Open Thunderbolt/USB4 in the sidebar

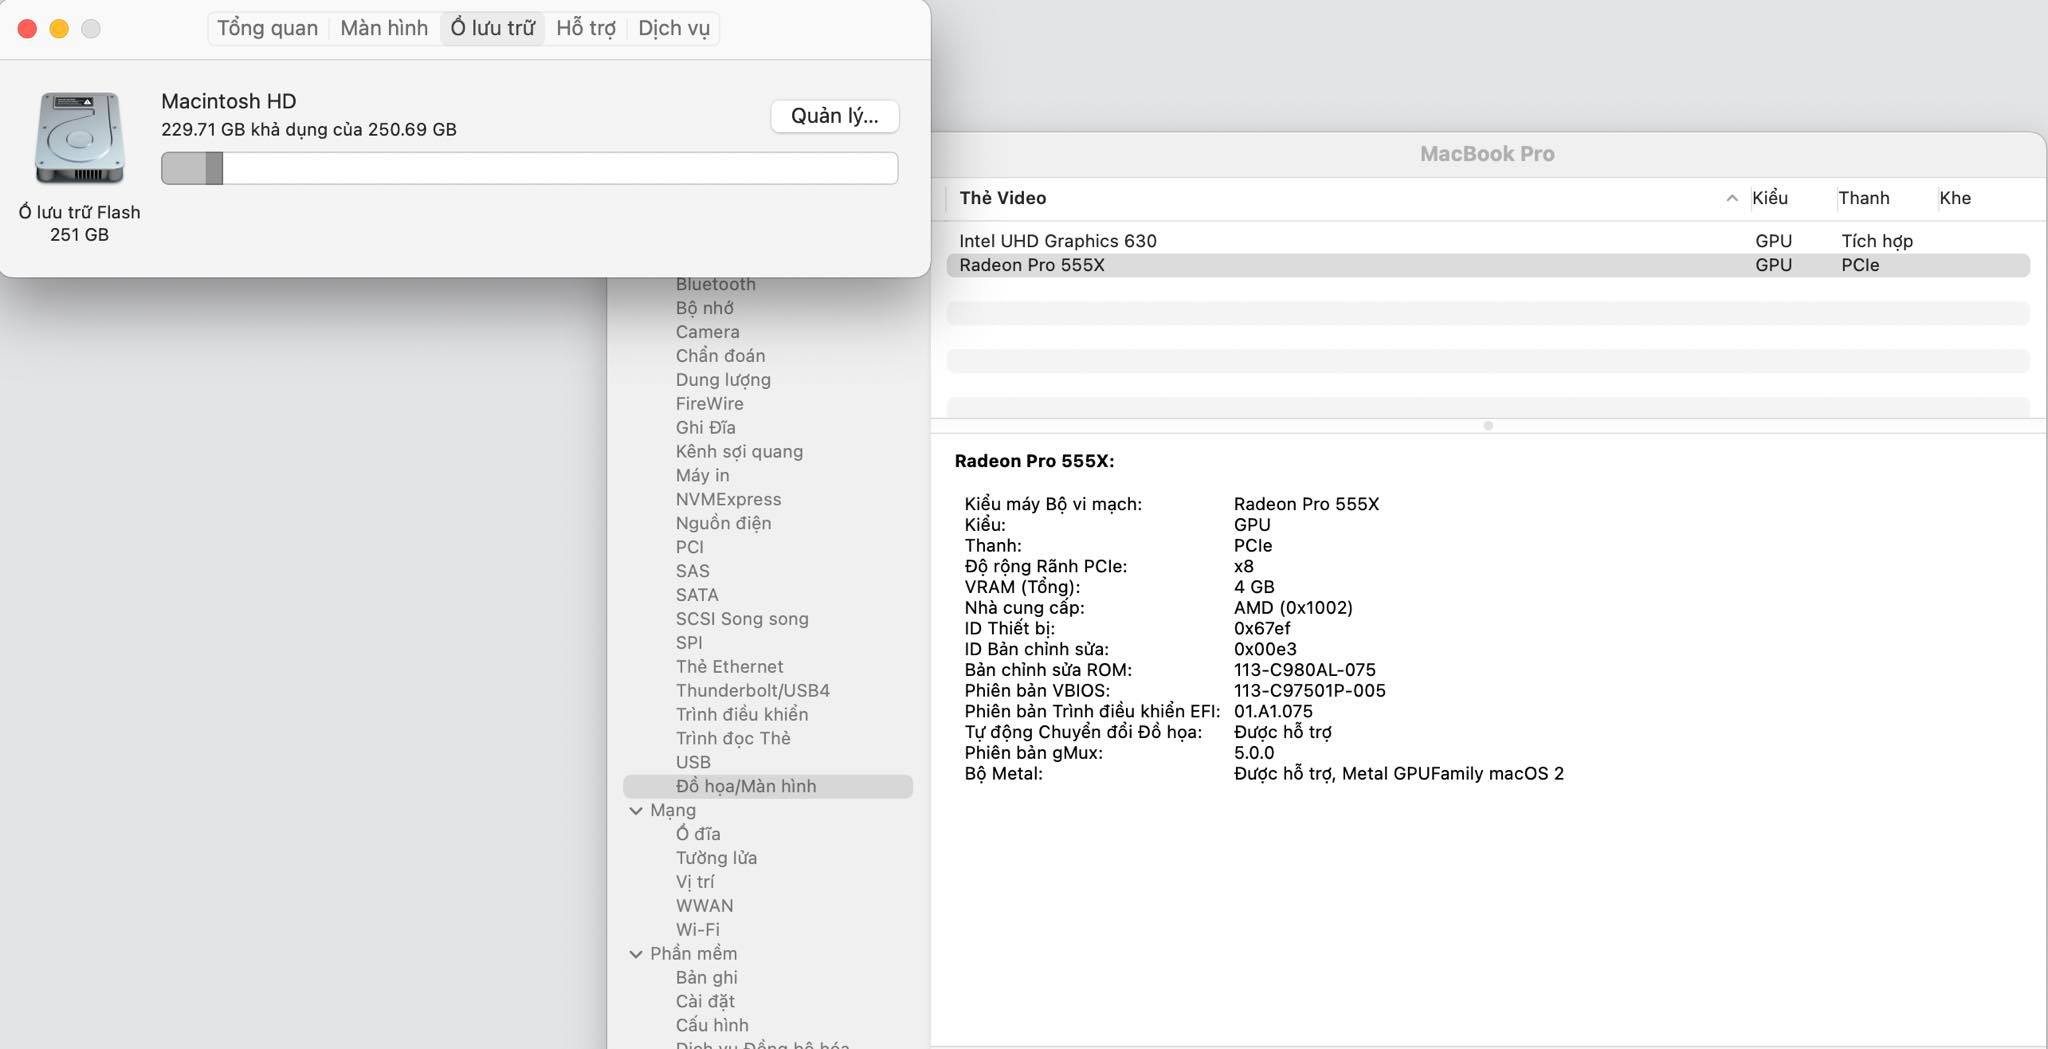pyautogui.click(x=752, y=691)
